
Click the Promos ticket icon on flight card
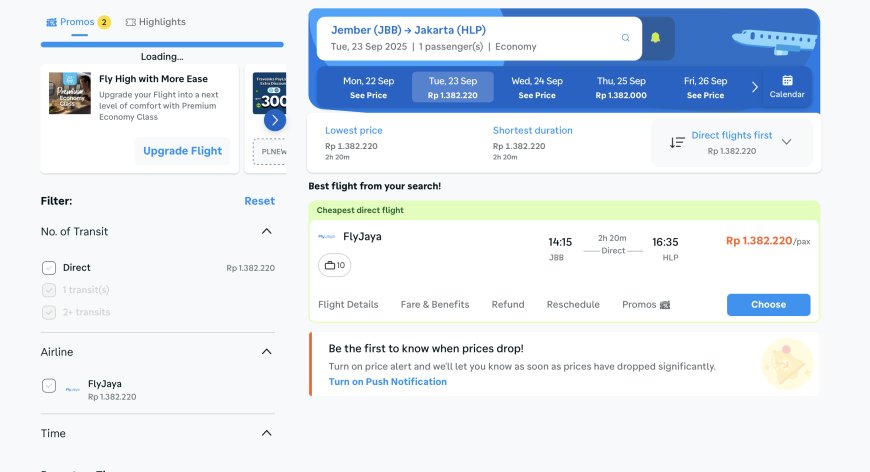(665, 304)
